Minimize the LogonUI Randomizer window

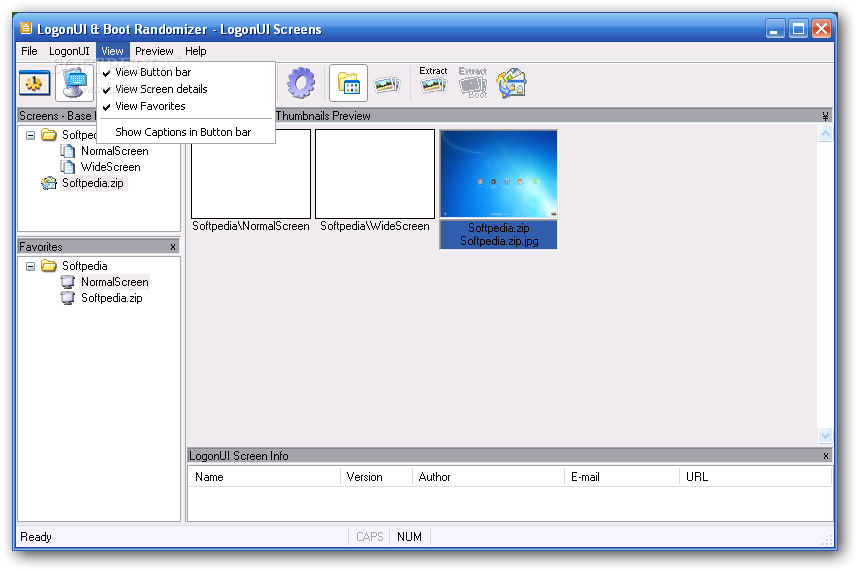click(774, 28)
